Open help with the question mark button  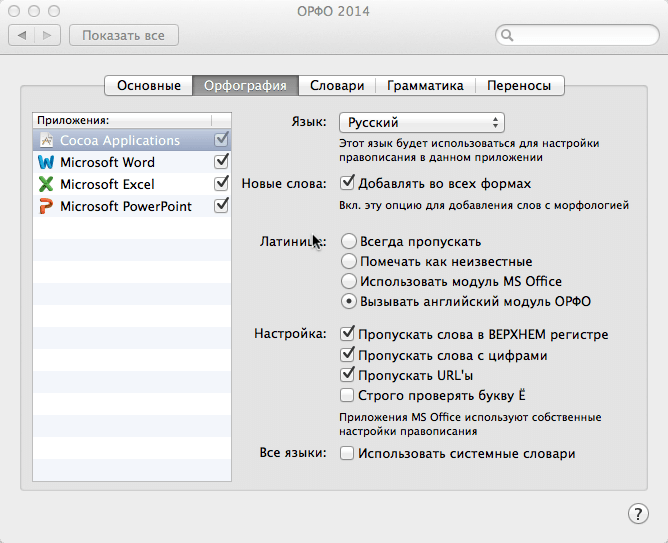pos(638,514)
